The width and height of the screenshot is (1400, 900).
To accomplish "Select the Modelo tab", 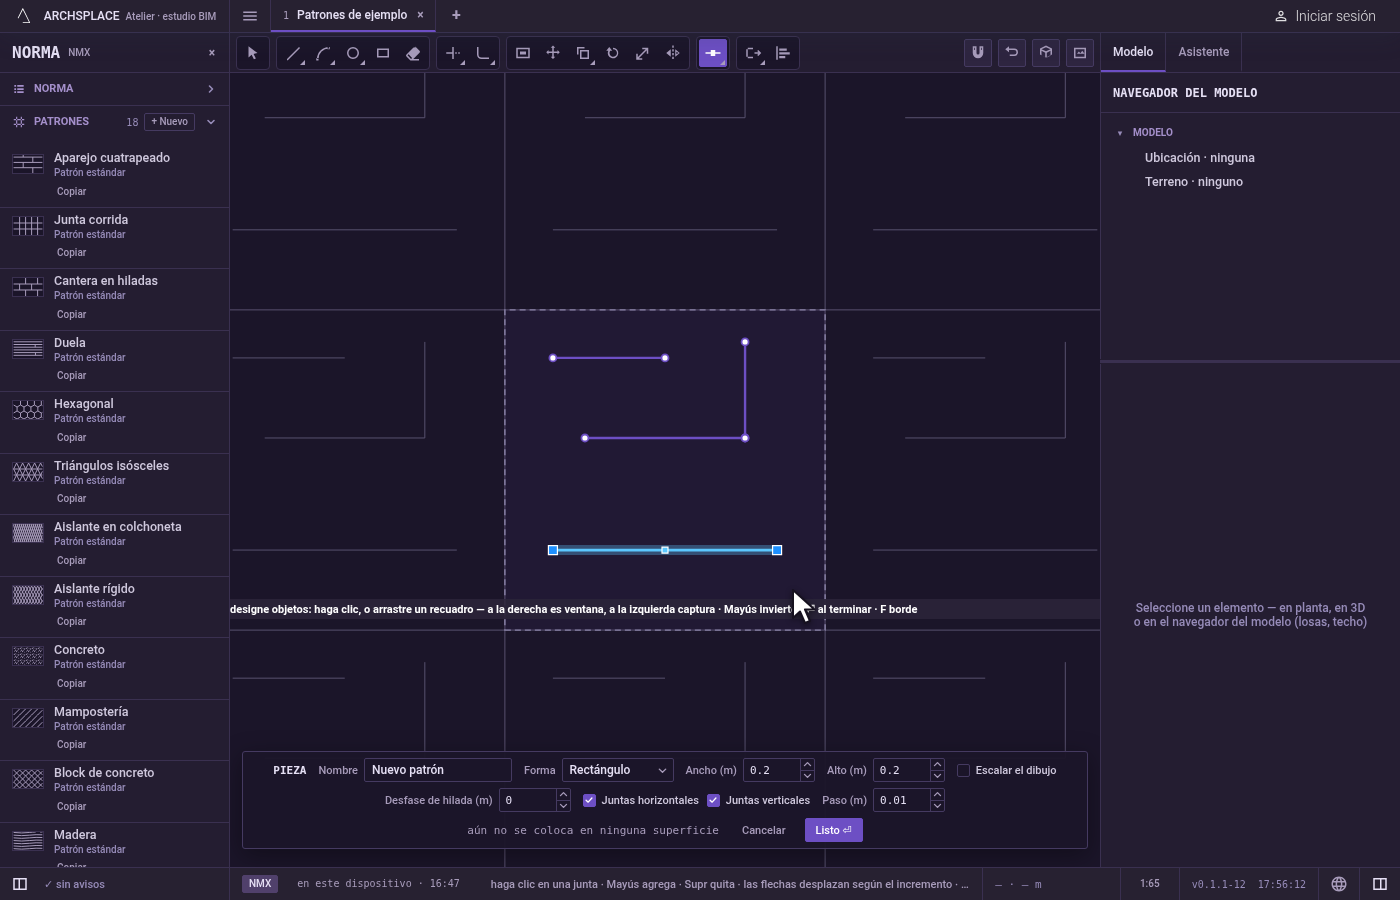I will pyautogui.click(x=1133, y=52).
